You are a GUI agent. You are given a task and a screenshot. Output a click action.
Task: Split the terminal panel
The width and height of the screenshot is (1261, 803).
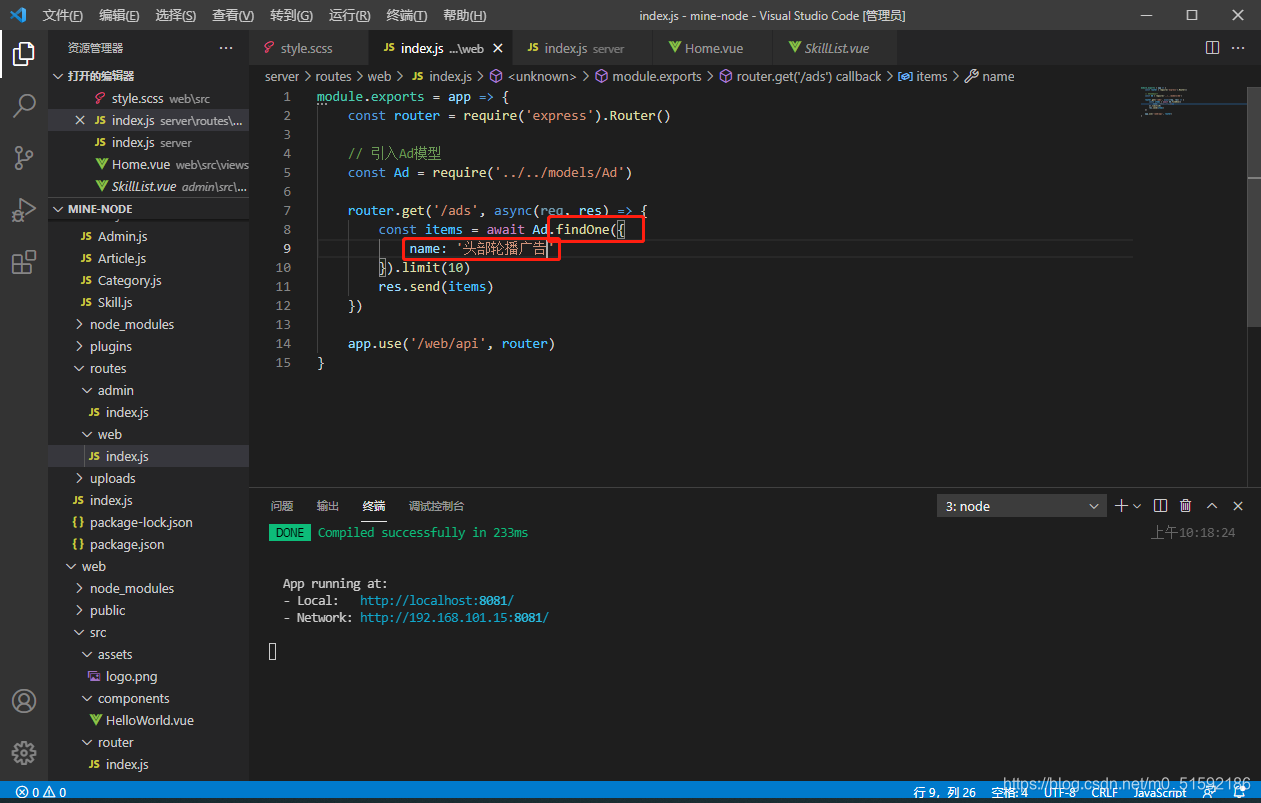[1160, 506]
